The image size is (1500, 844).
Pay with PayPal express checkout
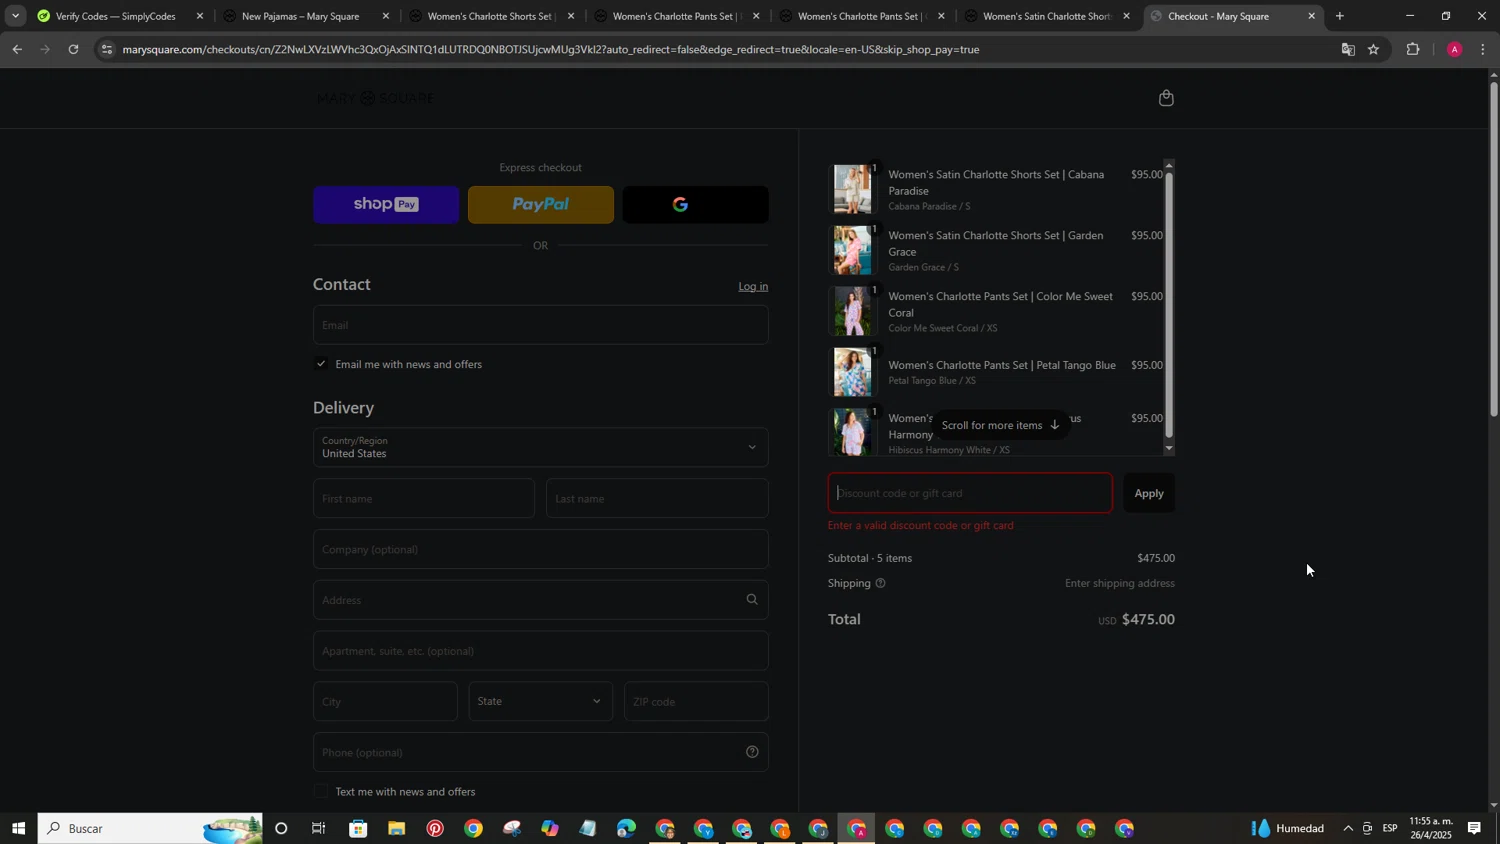(x=541, y=205)
